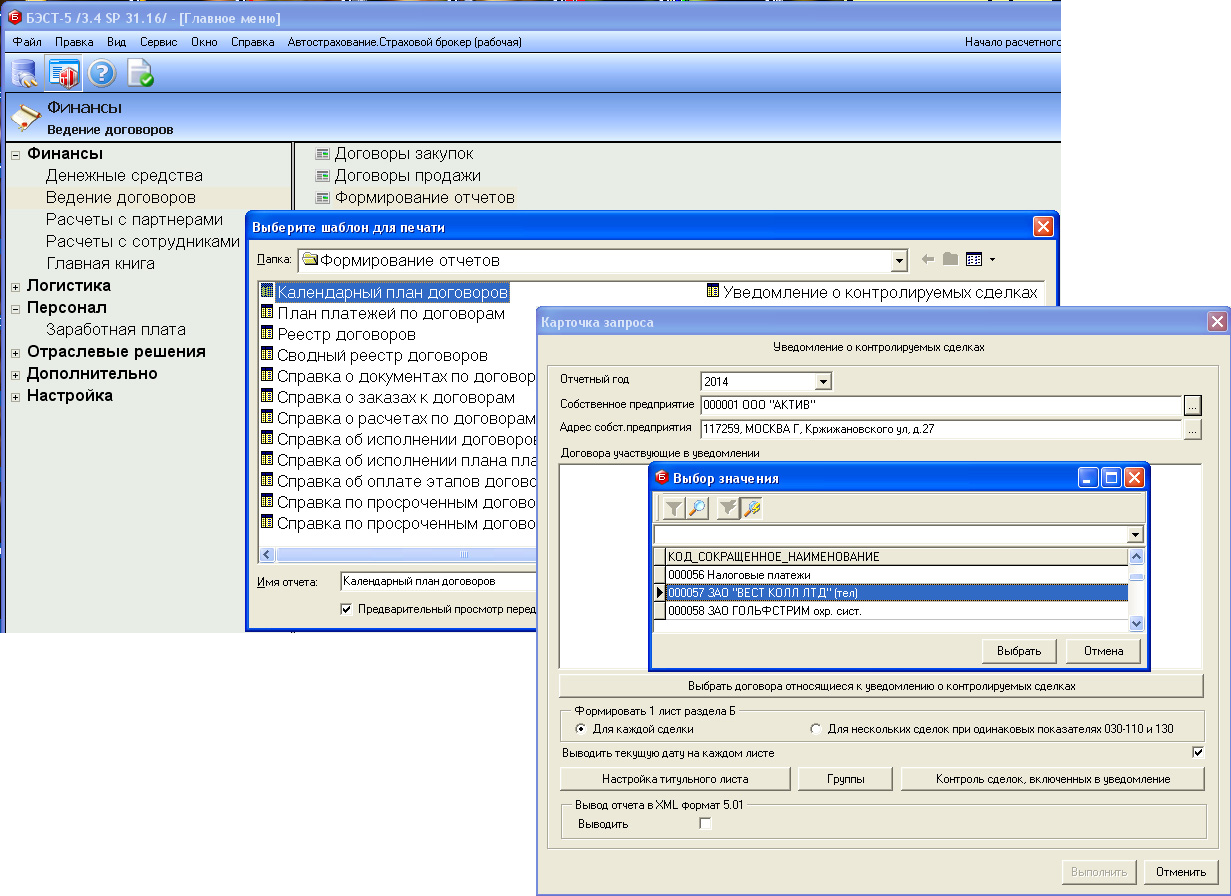Image resolution: width=1231 pixels, height=896 pixels.
Task: Click the database connection toolbar icon
Action: point(24,73)
